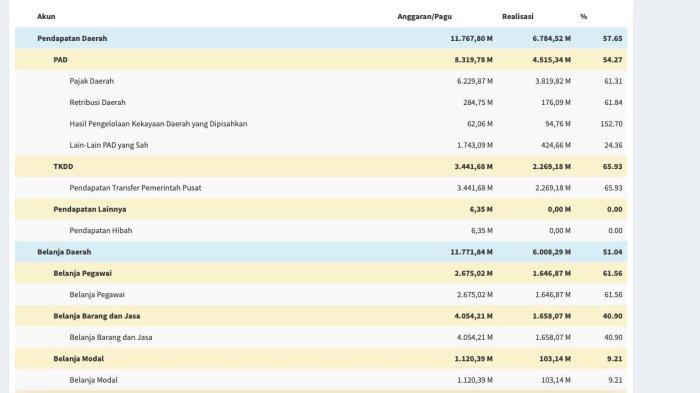Toggle the bold Belanja Modal group

321,359
